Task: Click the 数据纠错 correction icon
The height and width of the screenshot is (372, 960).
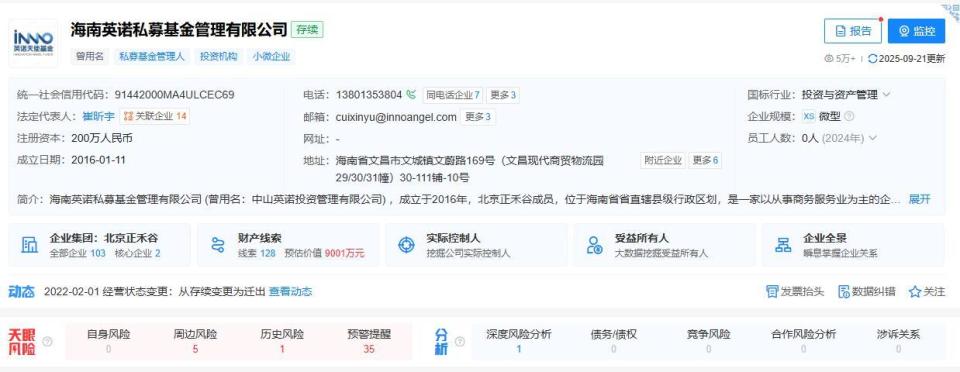Action: [x=844, y=292]
